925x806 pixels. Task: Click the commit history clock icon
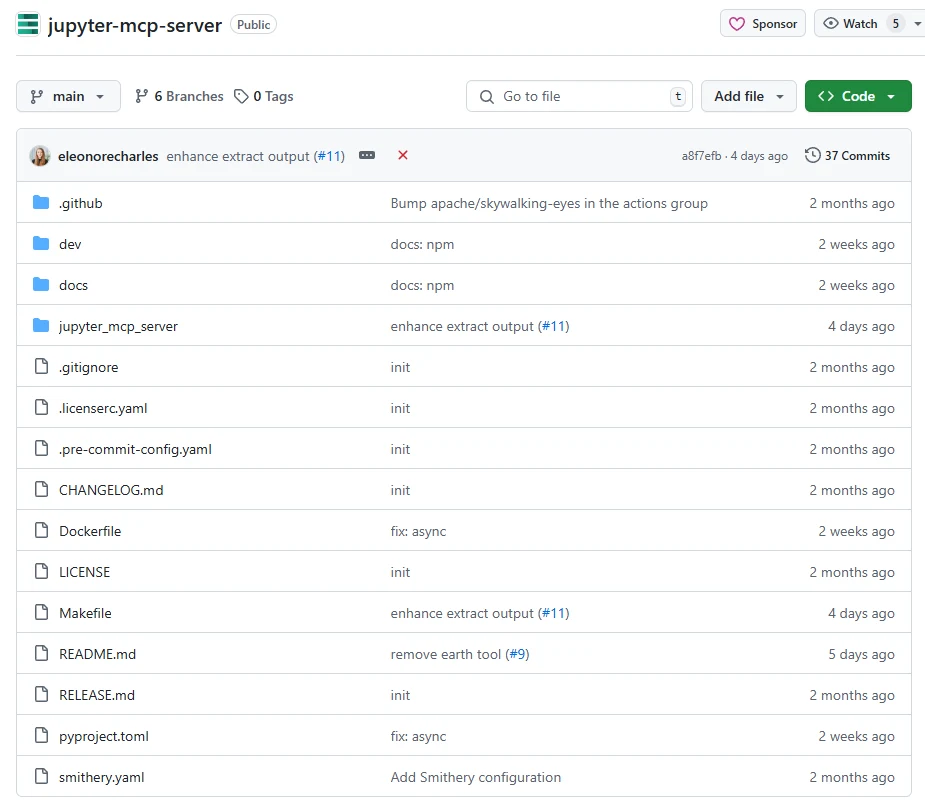[x=811, y=155]
